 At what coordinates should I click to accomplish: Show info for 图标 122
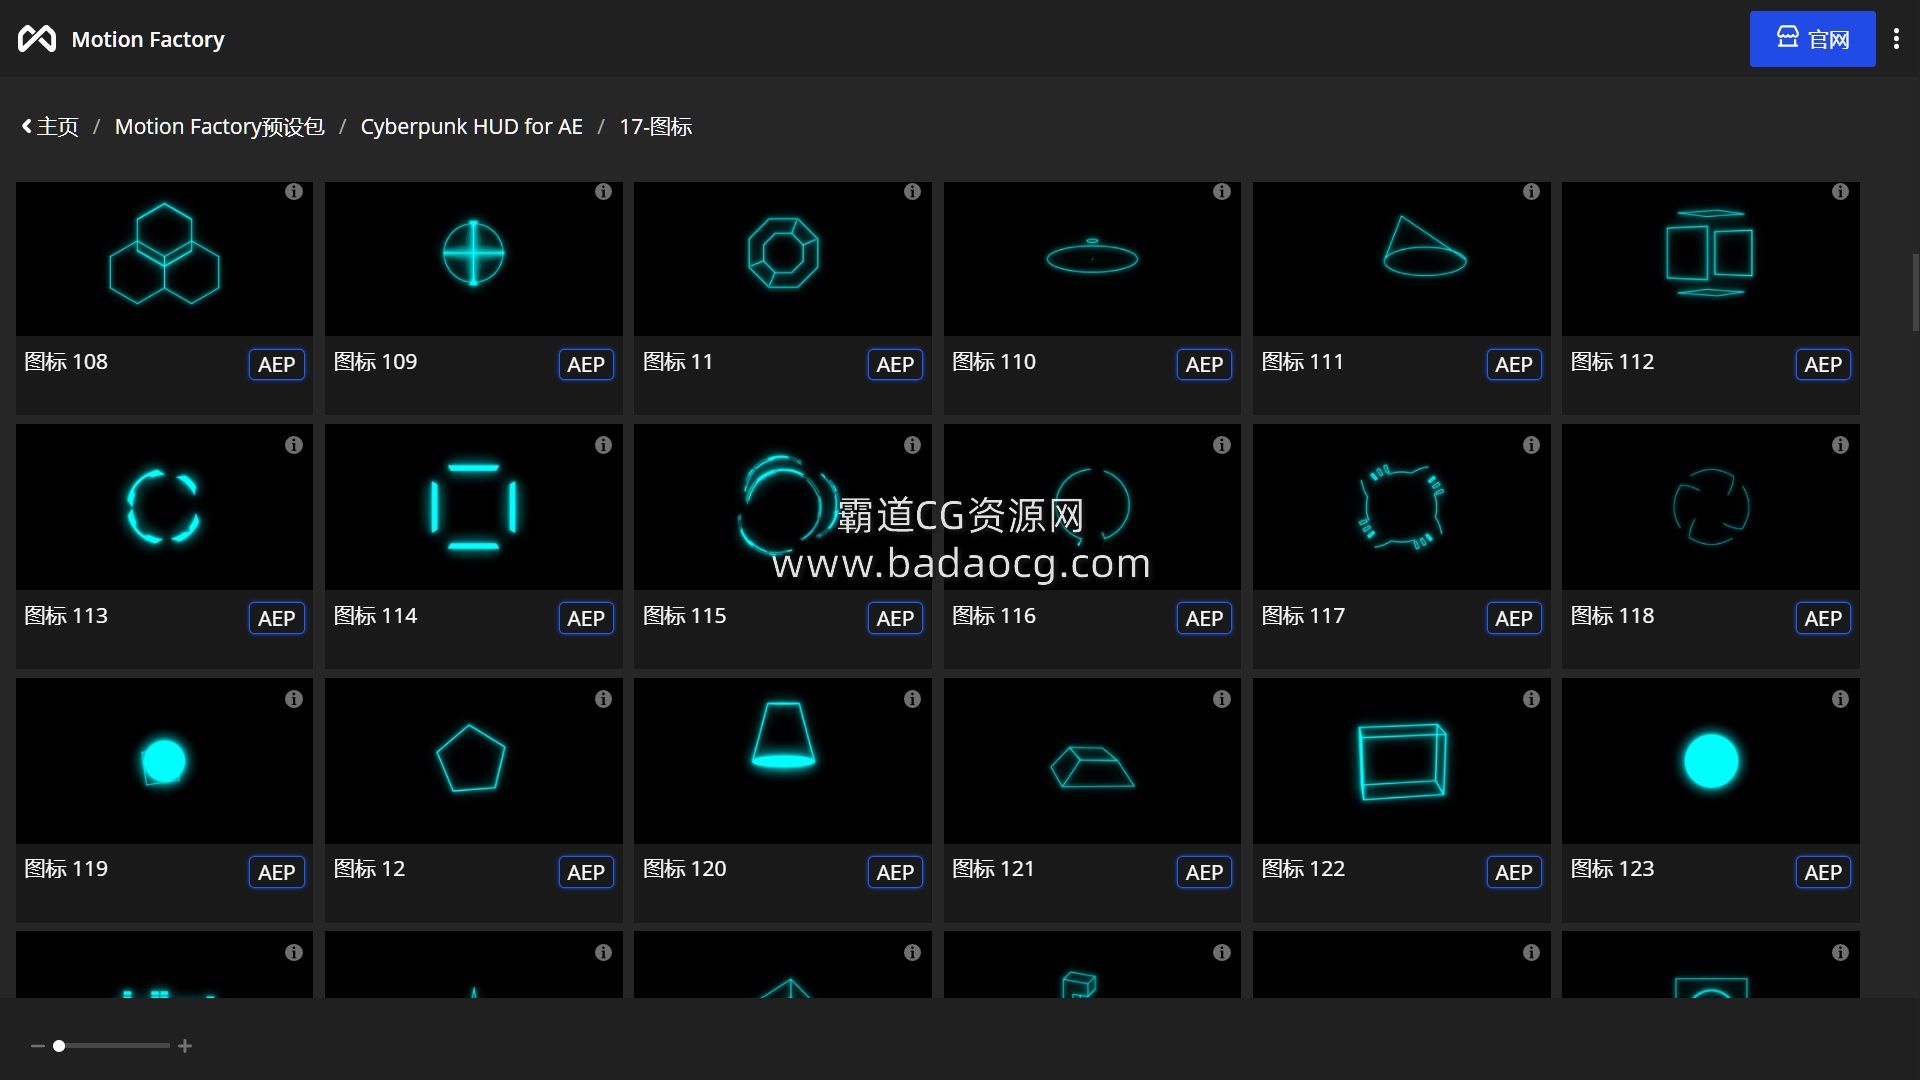tap(1531, 699)
